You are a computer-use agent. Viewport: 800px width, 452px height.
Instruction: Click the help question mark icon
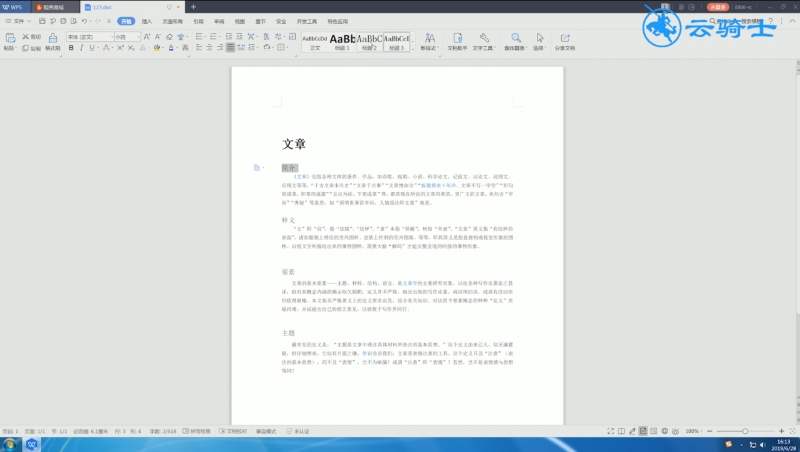pyautogui.click(x=770, y=21)
